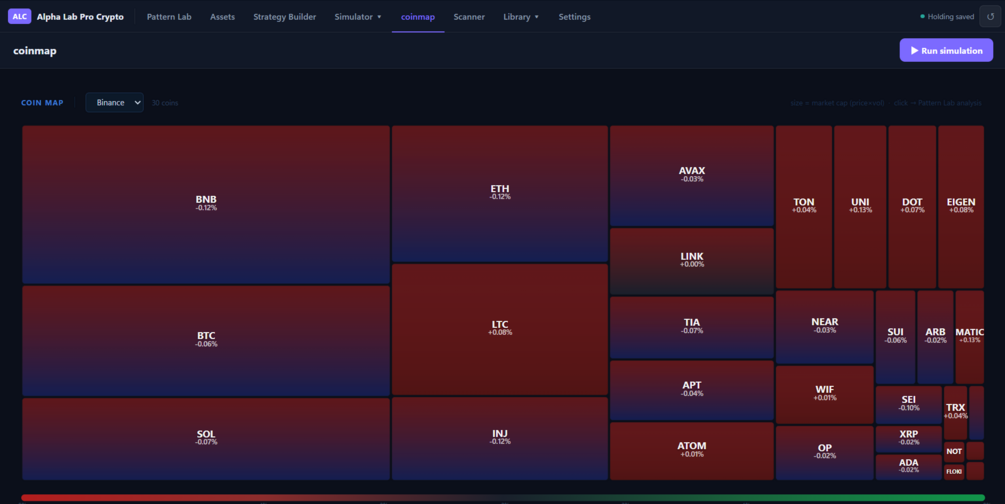The width and height of the screenshot is (1005, 504).
Task: Open the SEI tile
Action: (x=909, y=405)
